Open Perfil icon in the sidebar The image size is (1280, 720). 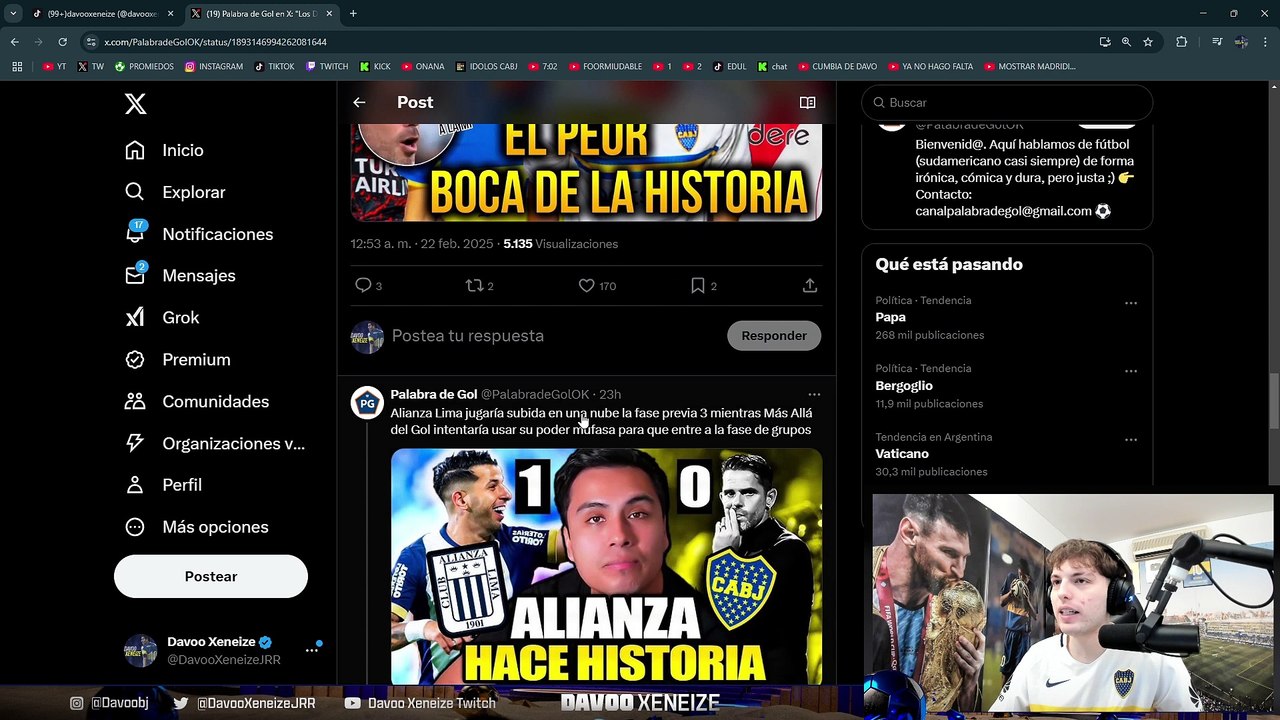135,485
